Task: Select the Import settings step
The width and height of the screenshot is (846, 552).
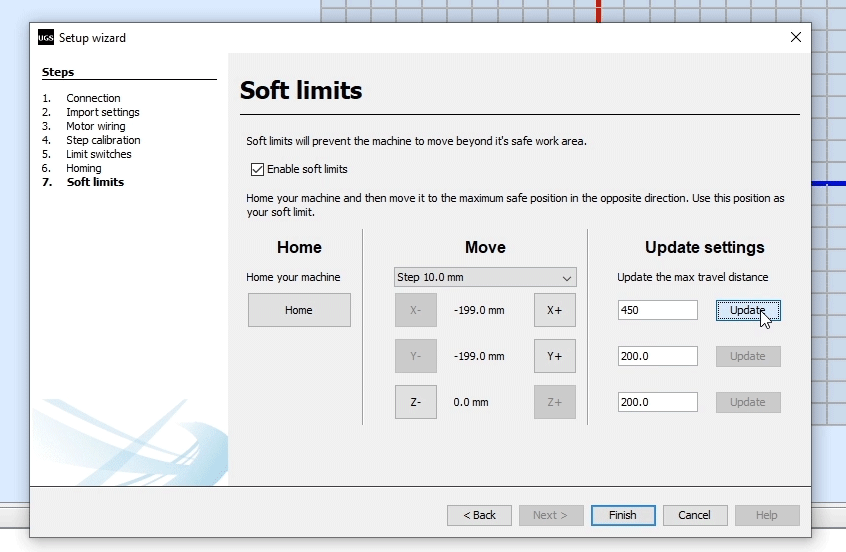Action: [102, 112]
